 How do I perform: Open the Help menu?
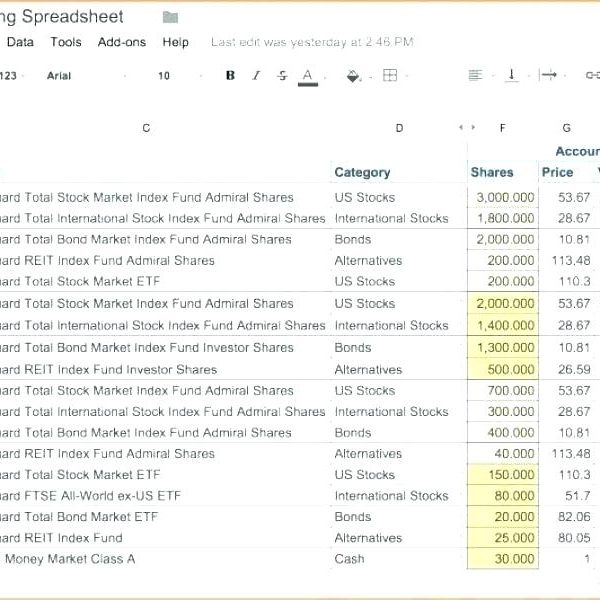[x=176, y=42]
